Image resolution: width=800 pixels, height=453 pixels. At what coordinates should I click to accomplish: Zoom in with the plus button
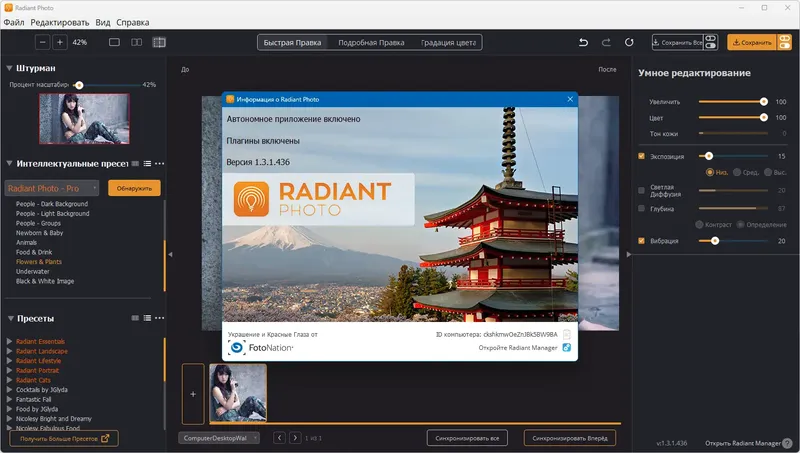tap(60, 42)
